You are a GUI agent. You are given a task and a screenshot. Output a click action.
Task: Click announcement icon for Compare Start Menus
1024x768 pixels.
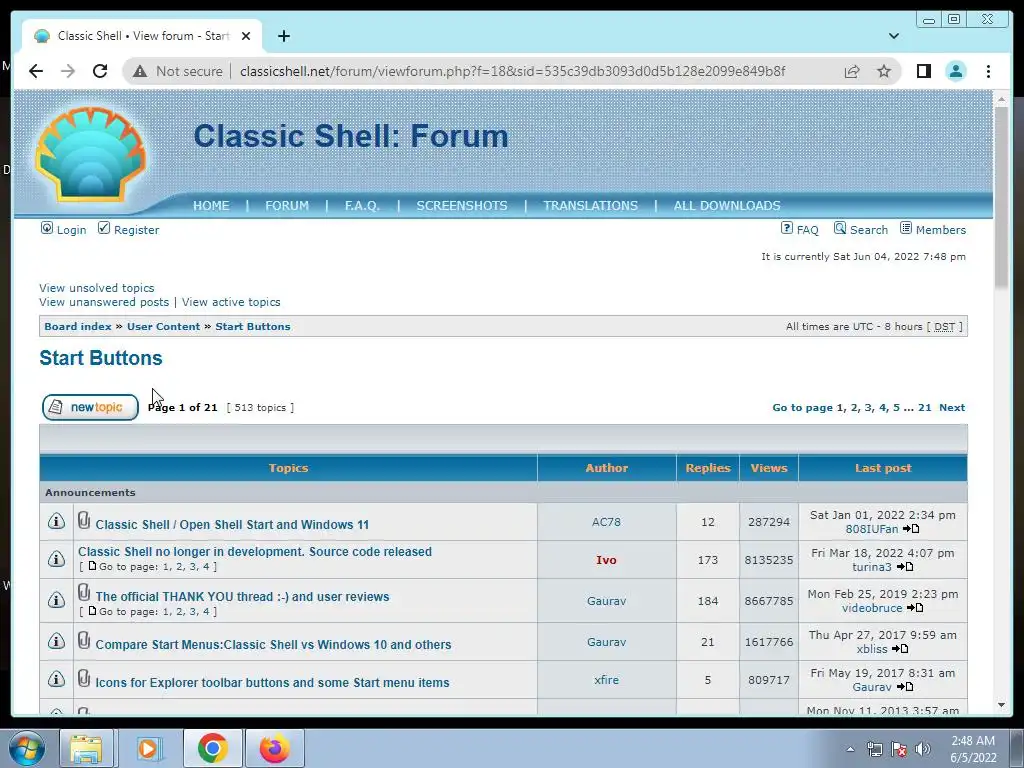point(56,641)
